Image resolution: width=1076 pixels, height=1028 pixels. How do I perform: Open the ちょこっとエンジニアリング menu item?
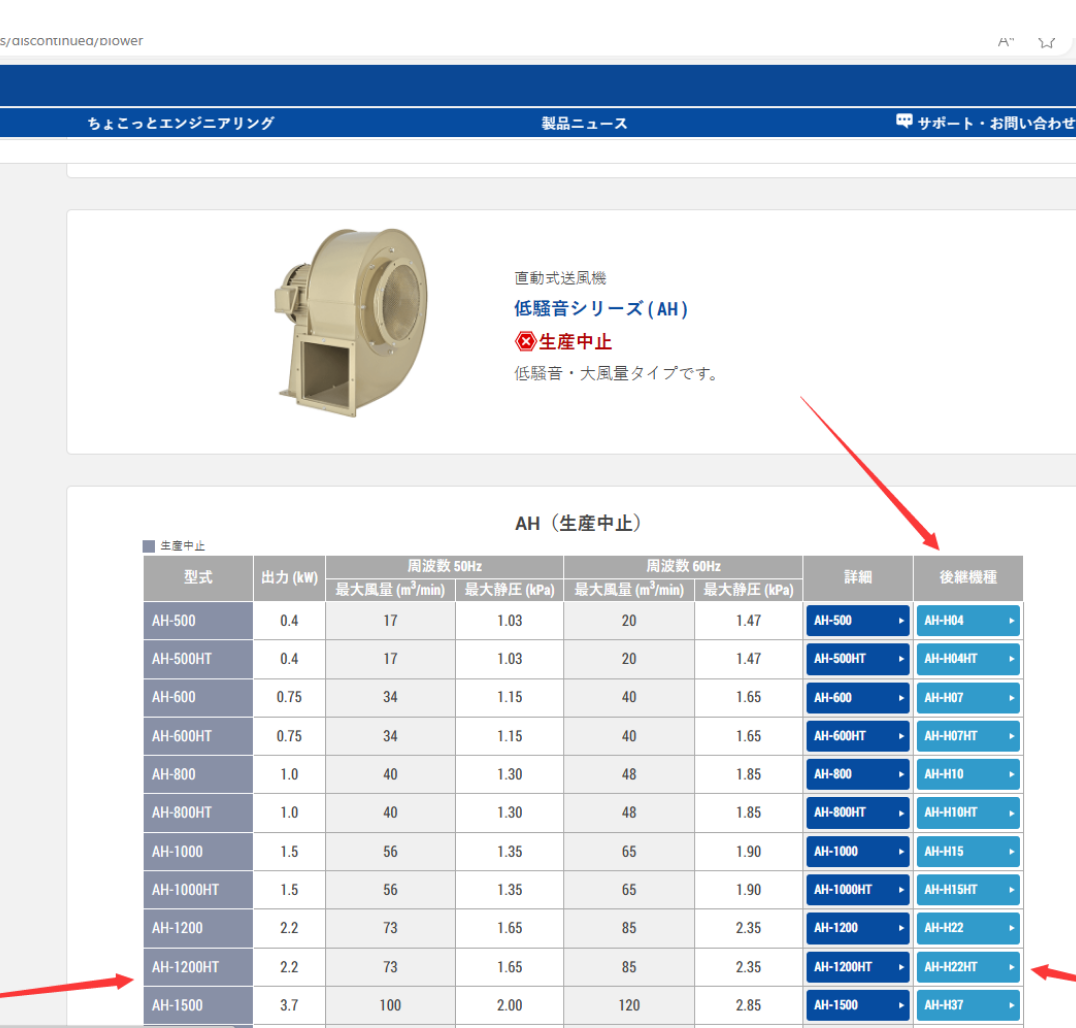pyautogui.click(x=181, y=123)
